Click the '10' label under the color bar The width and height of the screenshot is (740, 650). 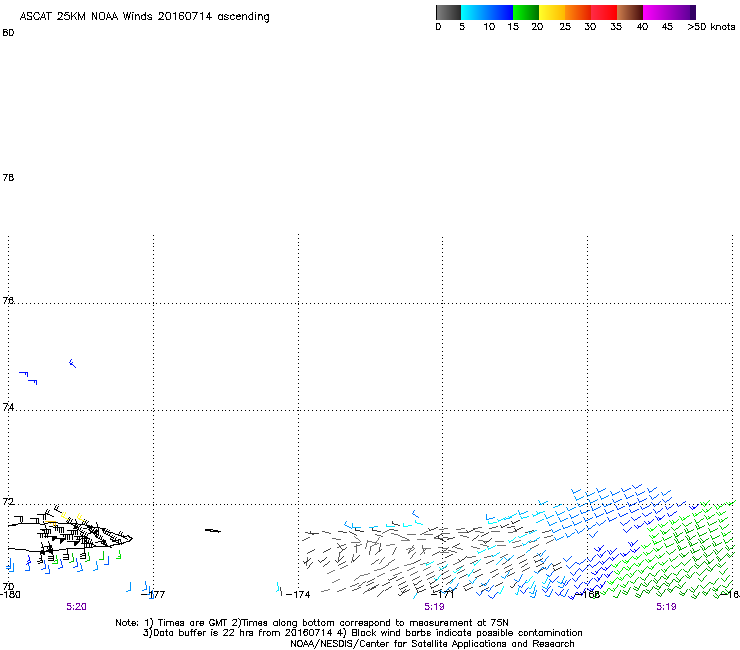click(489, 27)
